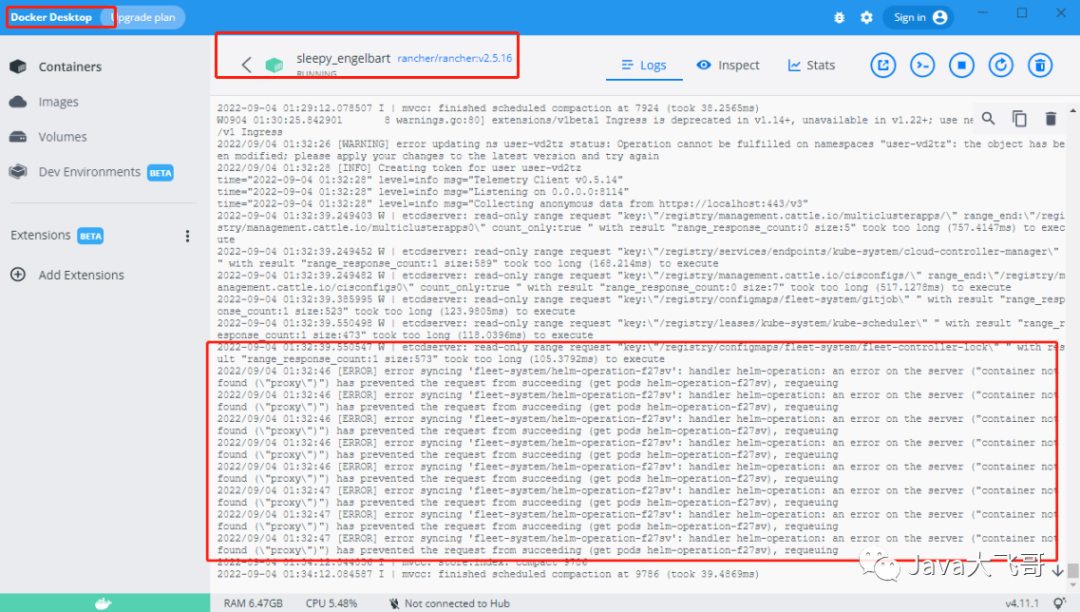Open container in browser icon

(x=883, y=65)
